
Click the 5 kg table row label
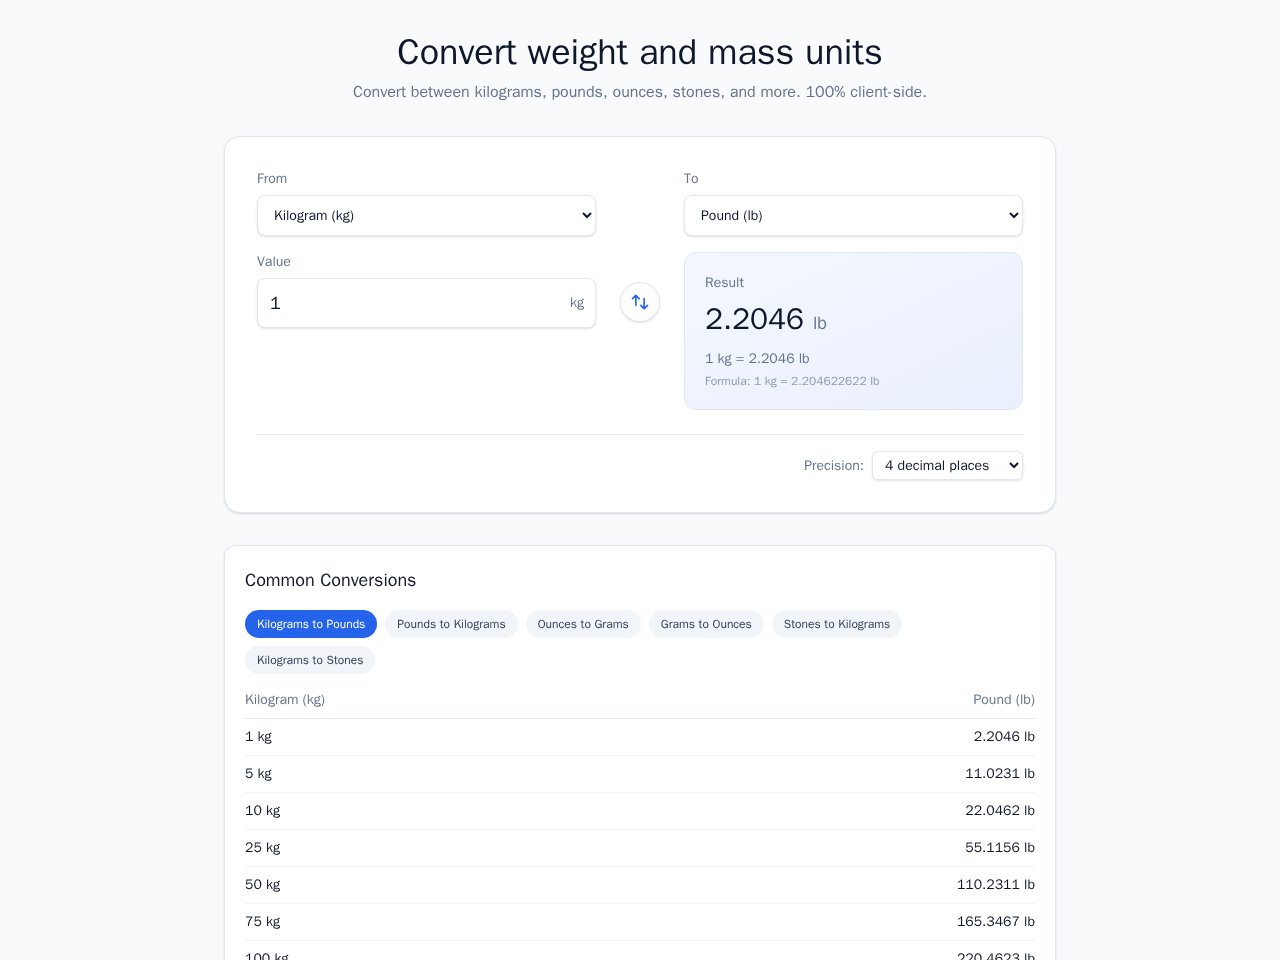258,774
